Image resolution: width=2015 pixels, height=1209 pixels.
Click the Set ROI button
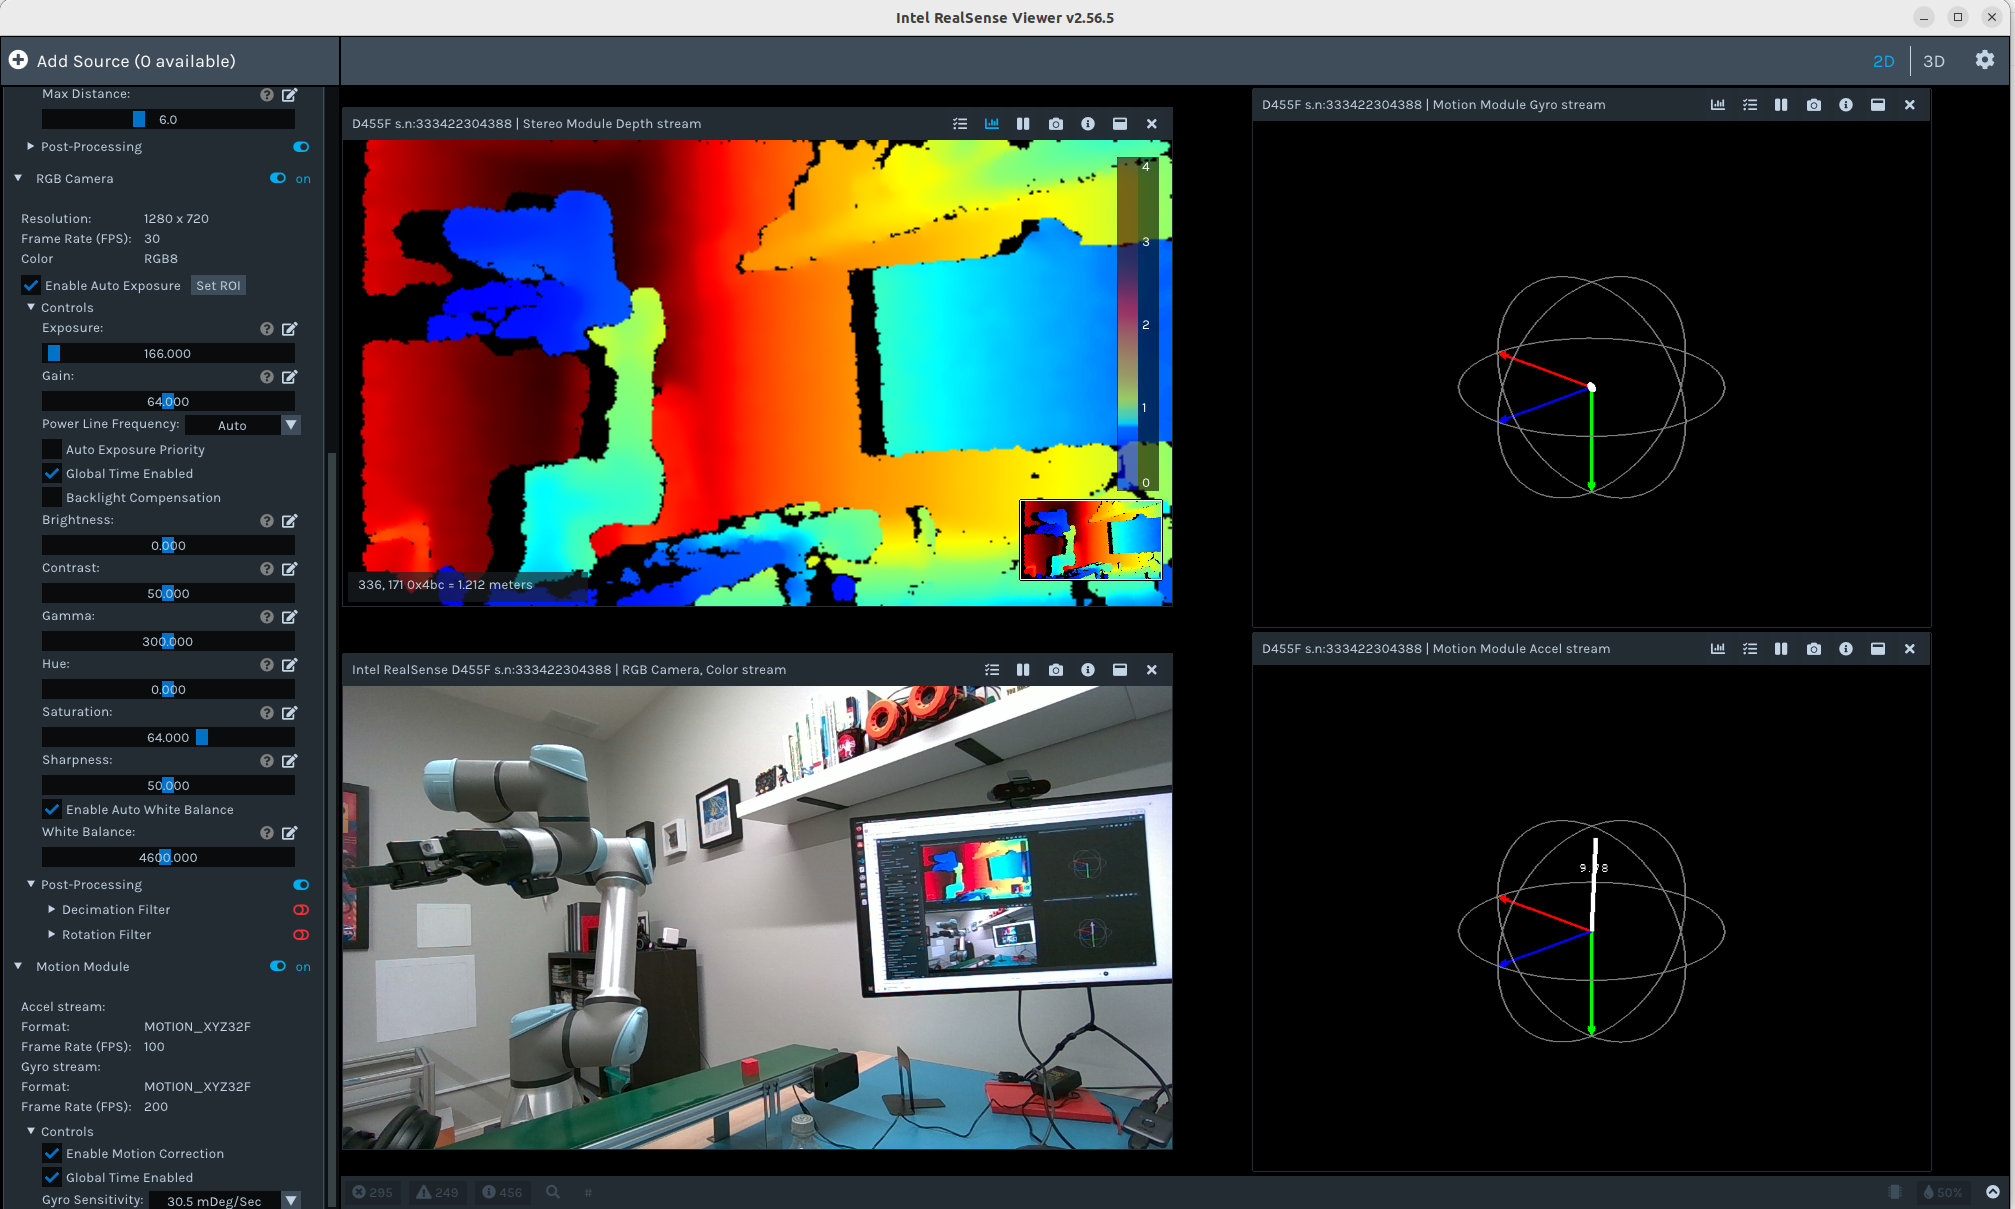(x=218, y=285)
